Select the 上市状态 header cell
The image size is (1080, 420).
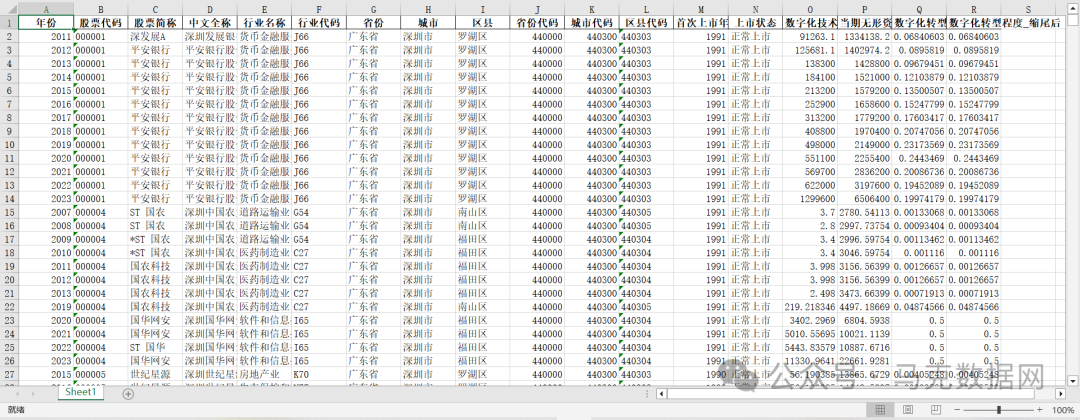point(756,23)
